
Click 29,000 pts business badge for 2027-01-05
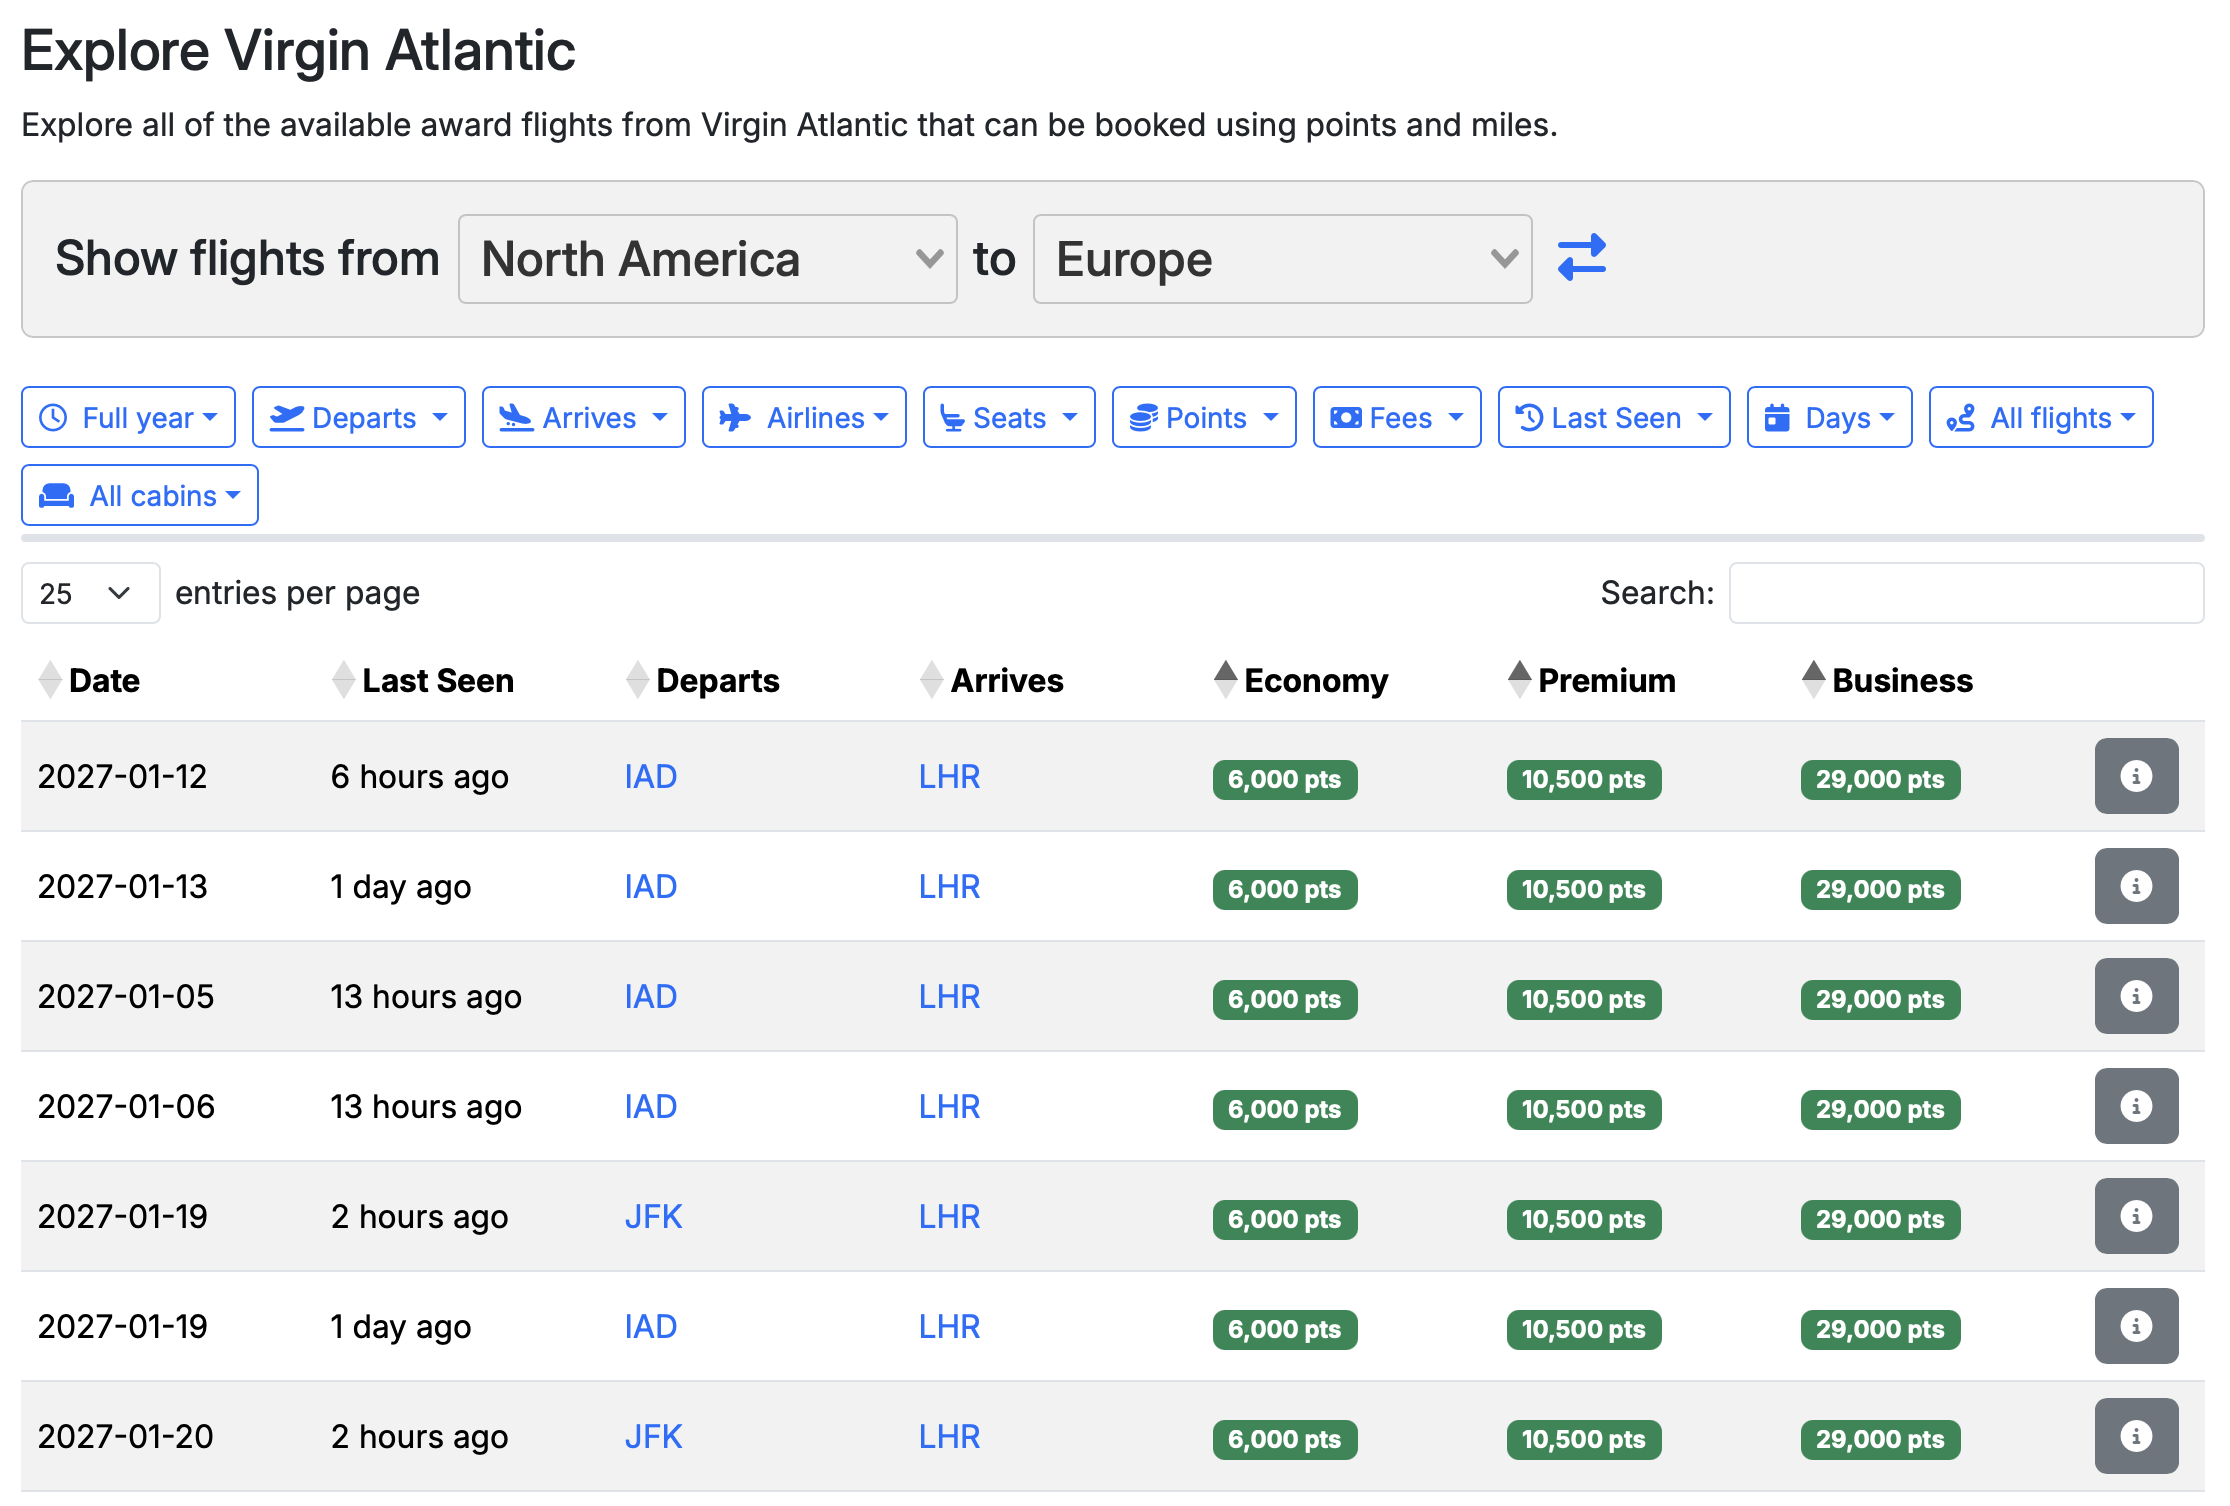tap(1880, 999)
